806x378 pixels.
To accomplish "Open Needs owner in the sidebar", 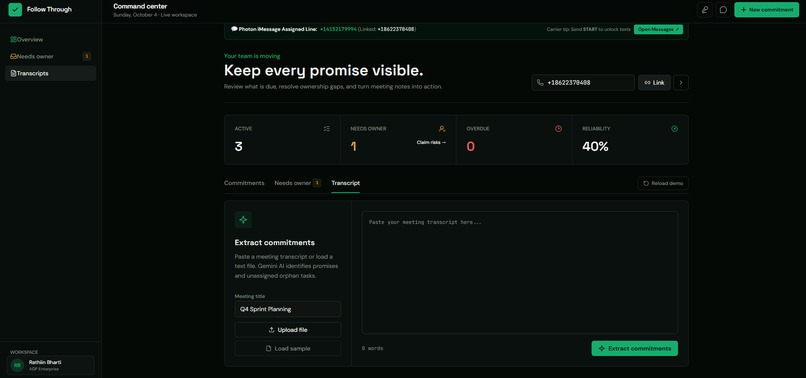I will click(50, 57).
